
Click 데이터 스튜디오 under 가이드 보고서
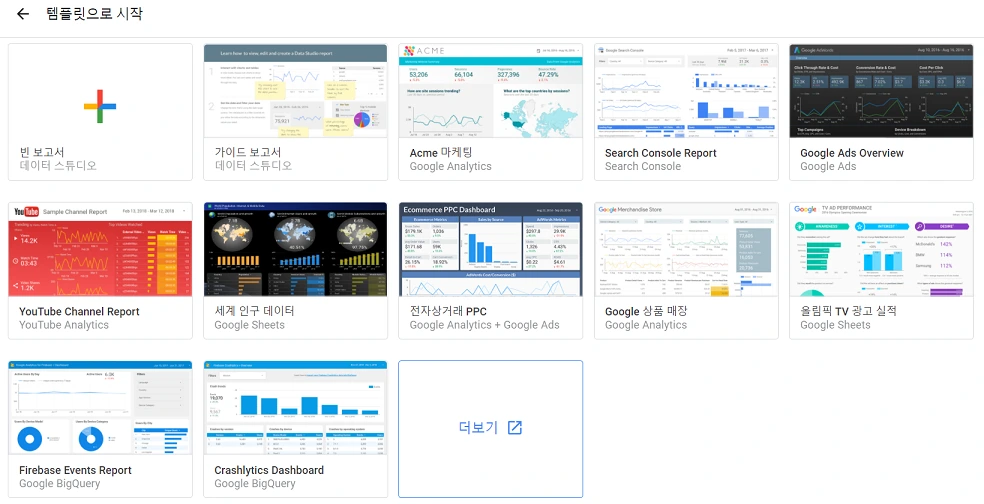pyautogui.click(x=254, y=166)
